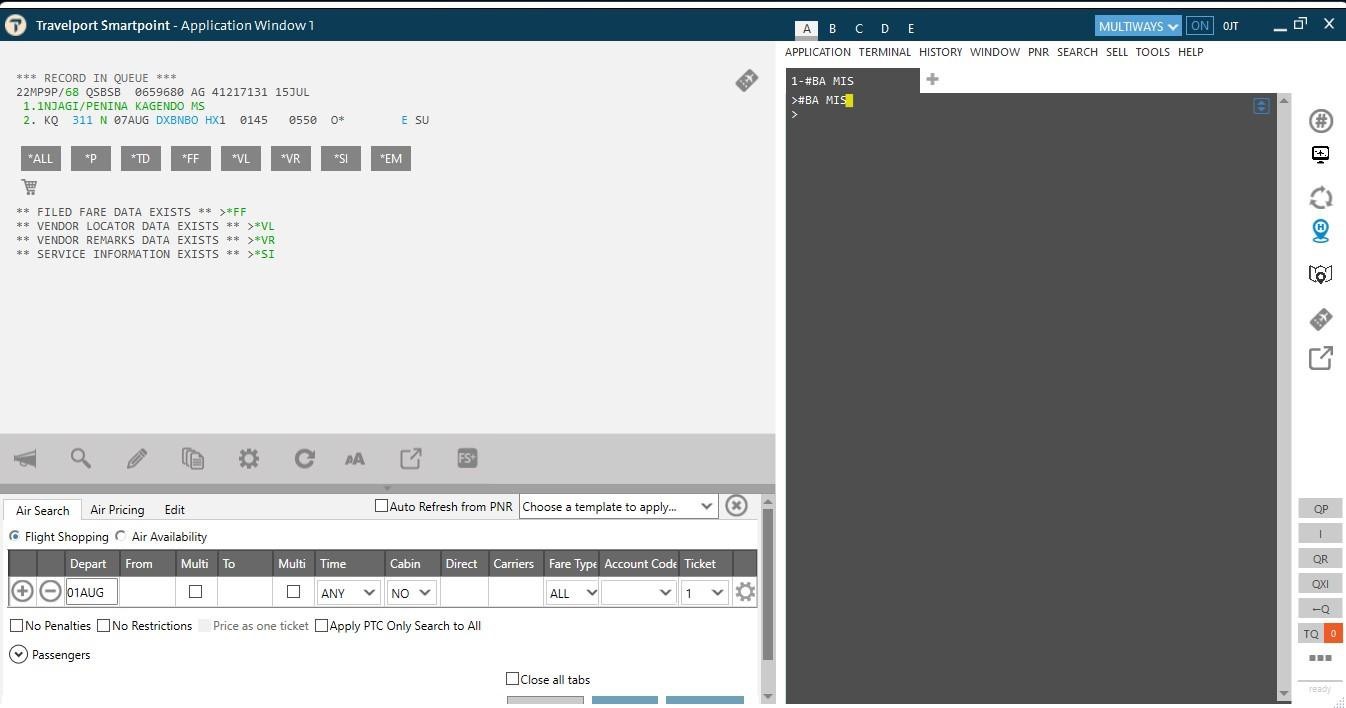Open the hotel map pin icon in sidebar
Image resolution: width=1346 pixels, height=708 pixels.
coord(1321,231)
